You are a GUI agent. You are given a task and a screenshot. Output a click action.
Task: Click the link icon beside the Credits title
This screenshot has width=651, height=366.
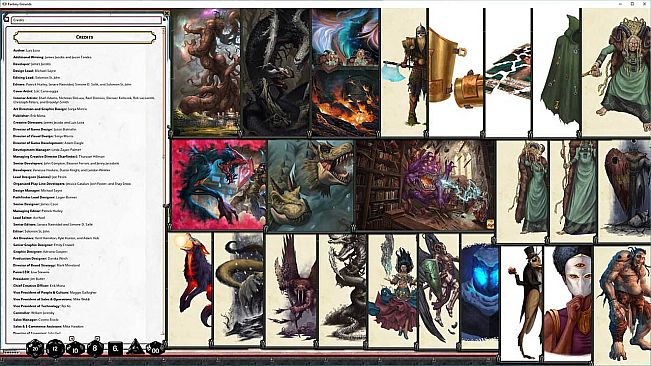point(6,19)
